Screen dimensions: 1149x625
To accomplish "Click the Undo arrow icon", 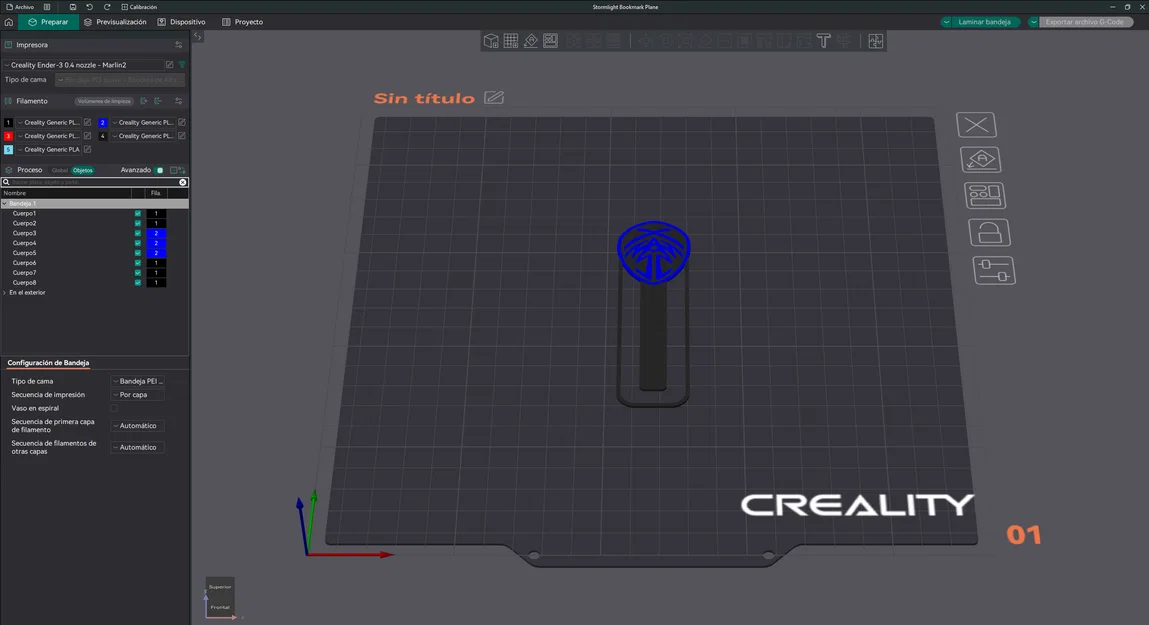I will point(89,7).
